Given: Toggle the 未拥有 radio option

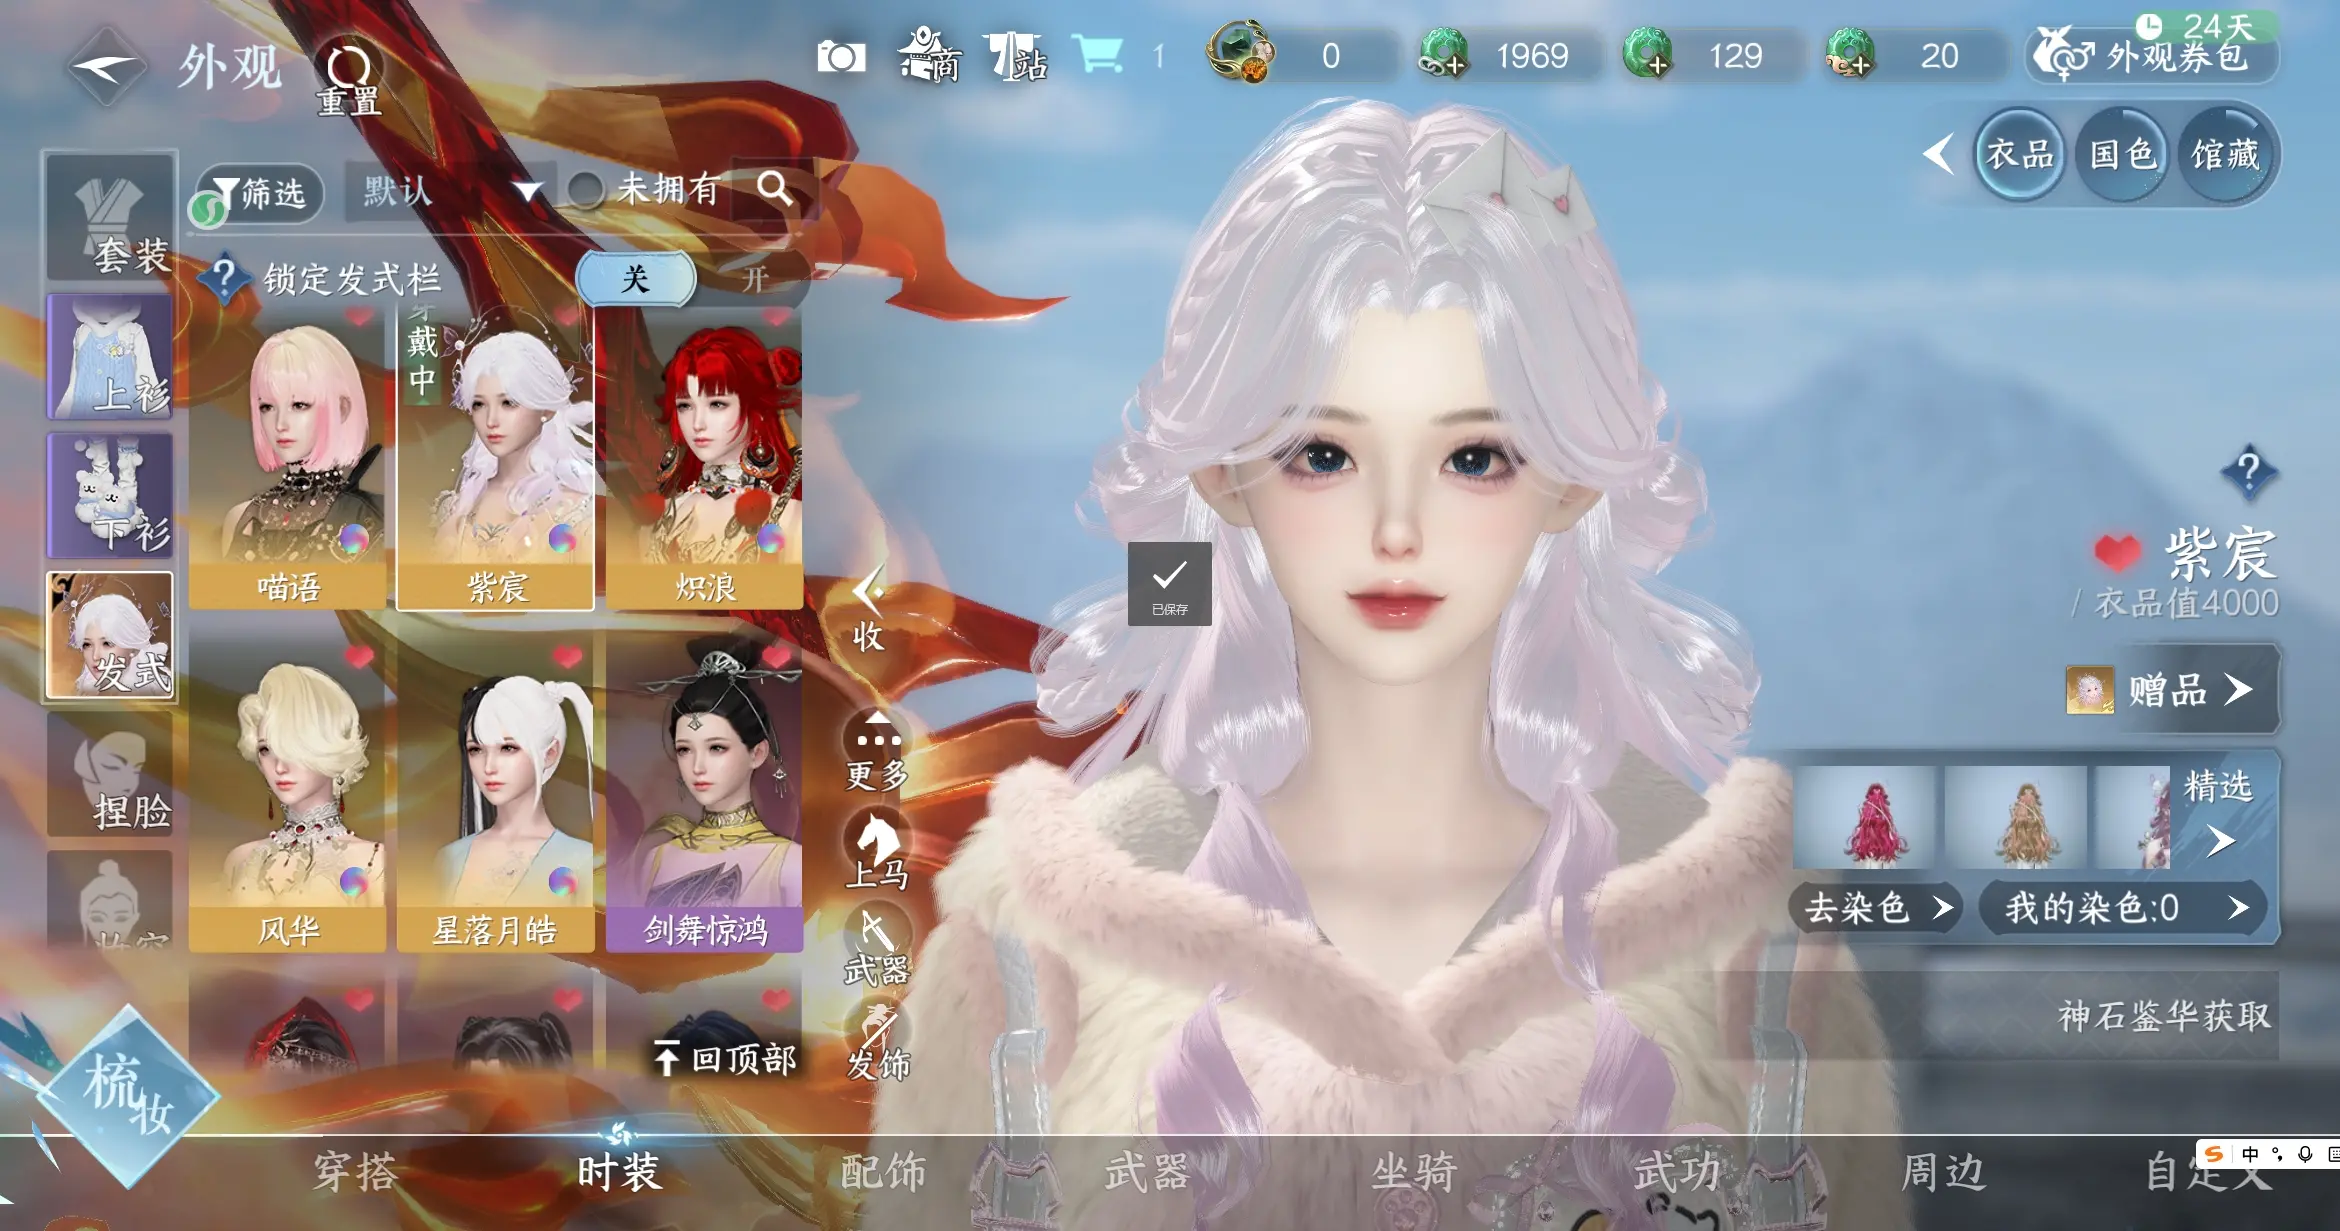Looking at the screenshot, I should pyautogui.click(x=585, y=189).
